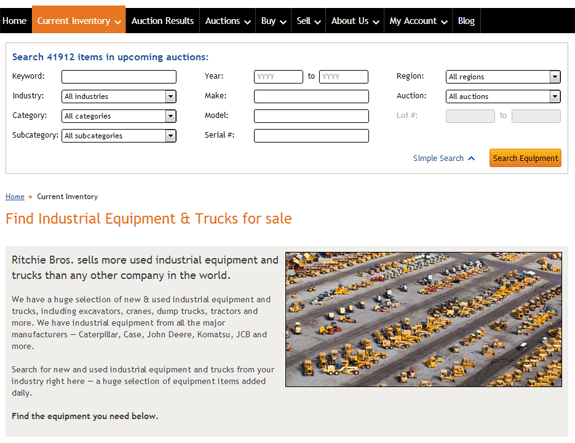Screen dimensions: 575x443
Task: Open the Blog page
Action: pyautogui.click(x=466, y=21)
